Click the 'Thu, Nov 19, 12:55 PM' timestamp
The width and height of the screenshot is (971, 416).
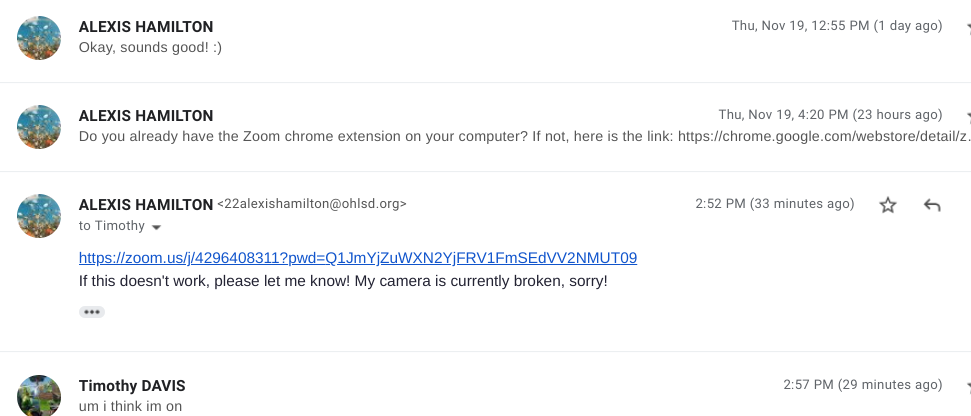click(837, 26)
